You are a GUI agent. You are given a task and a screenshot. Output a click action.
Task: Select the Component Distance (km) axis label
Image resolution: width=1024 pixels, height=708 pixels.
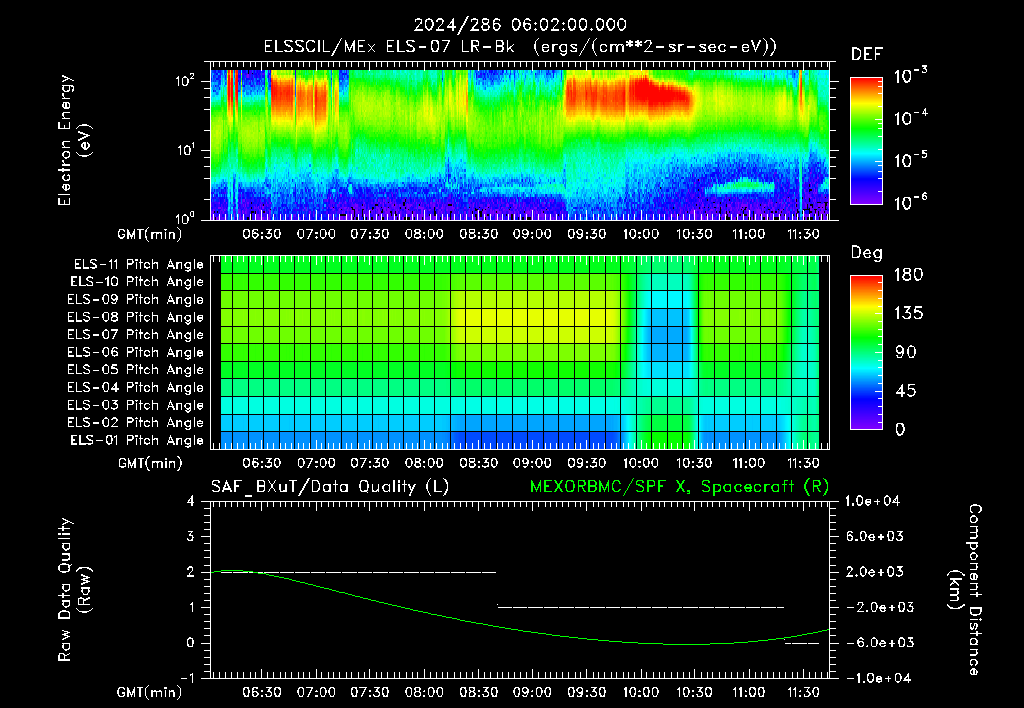(x=965, y=590)
